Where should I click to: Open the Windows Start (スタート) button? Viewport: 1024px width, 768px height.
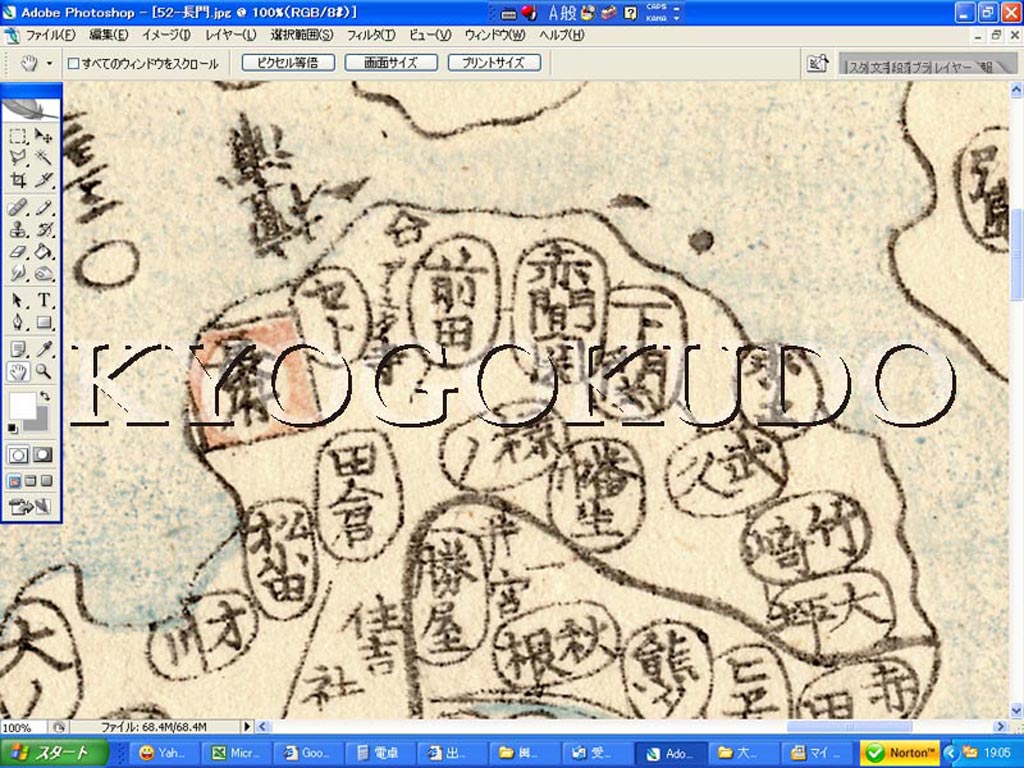coord(54,752)
